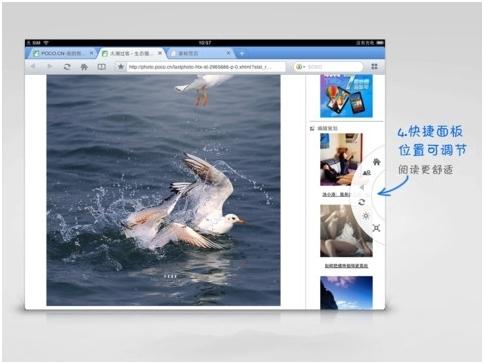
Task: Open the bookmarks book icon
Action: [102, 67]
